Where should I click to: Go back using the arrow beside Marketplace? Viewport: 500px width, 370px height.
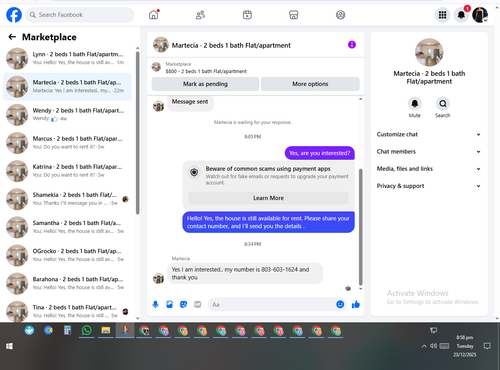(x=12, y=37)
